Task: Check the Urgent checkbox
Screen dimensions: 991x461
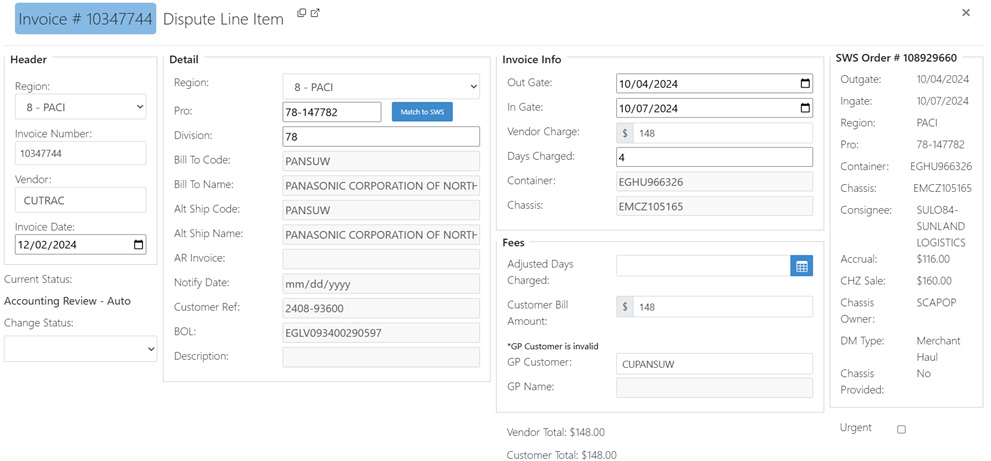Action: coord(901,429)
